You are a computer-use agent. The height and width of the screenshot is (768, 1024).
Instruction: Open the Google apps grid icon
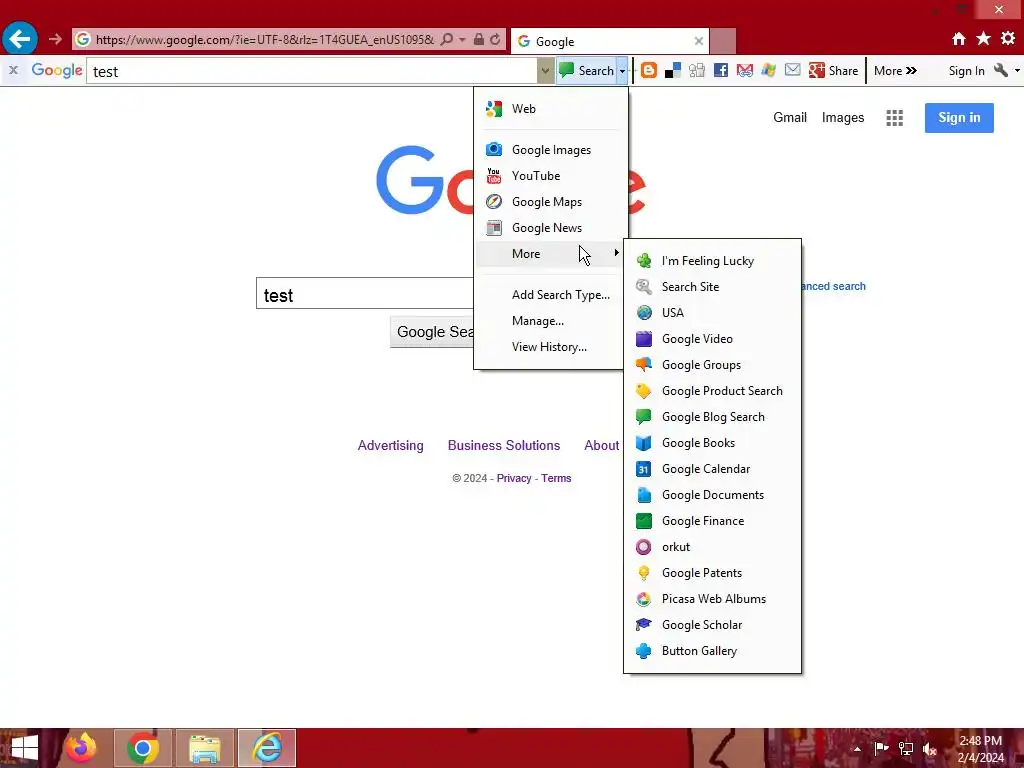[x=894, y=118]
